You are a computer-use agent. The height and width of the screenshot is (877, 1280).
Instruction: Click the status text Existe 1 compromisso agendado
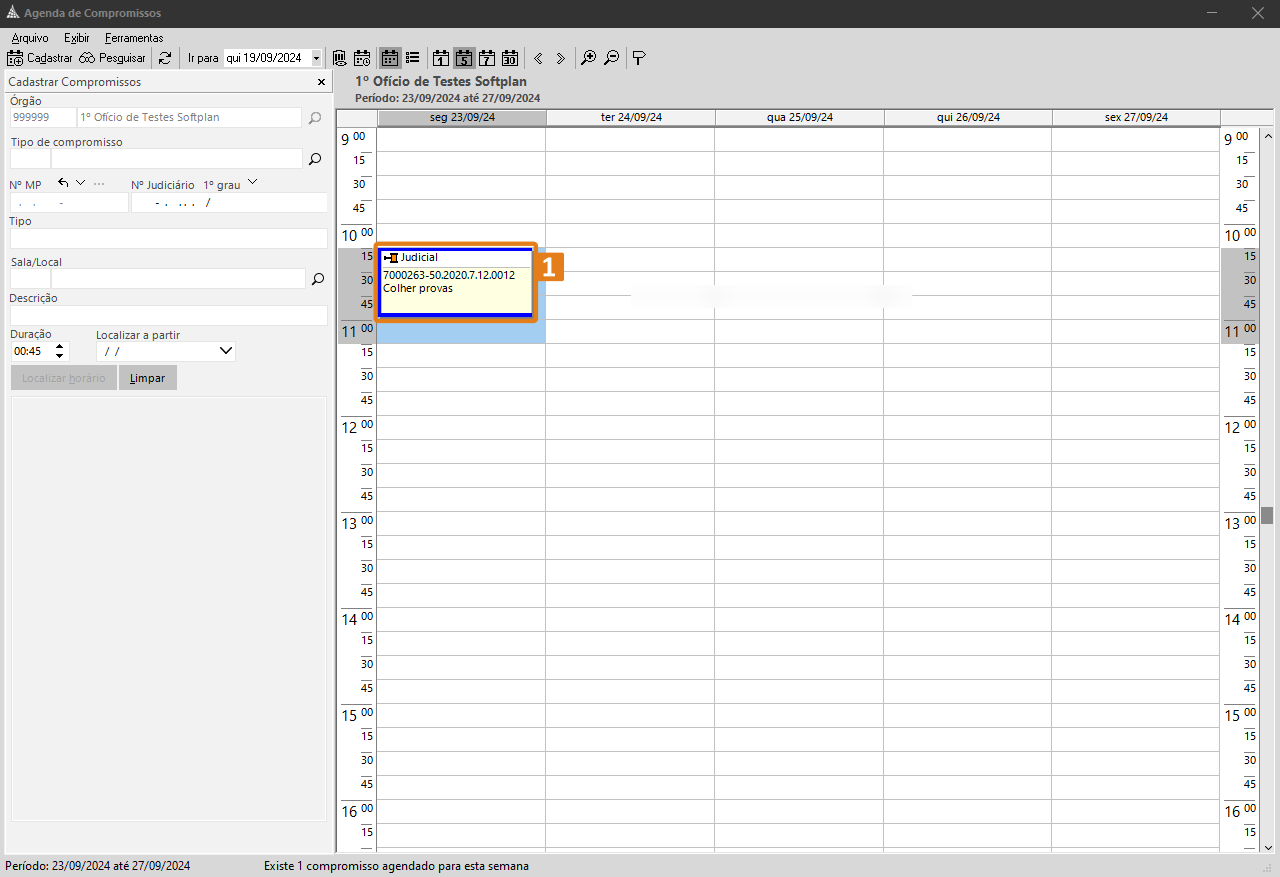396,866
